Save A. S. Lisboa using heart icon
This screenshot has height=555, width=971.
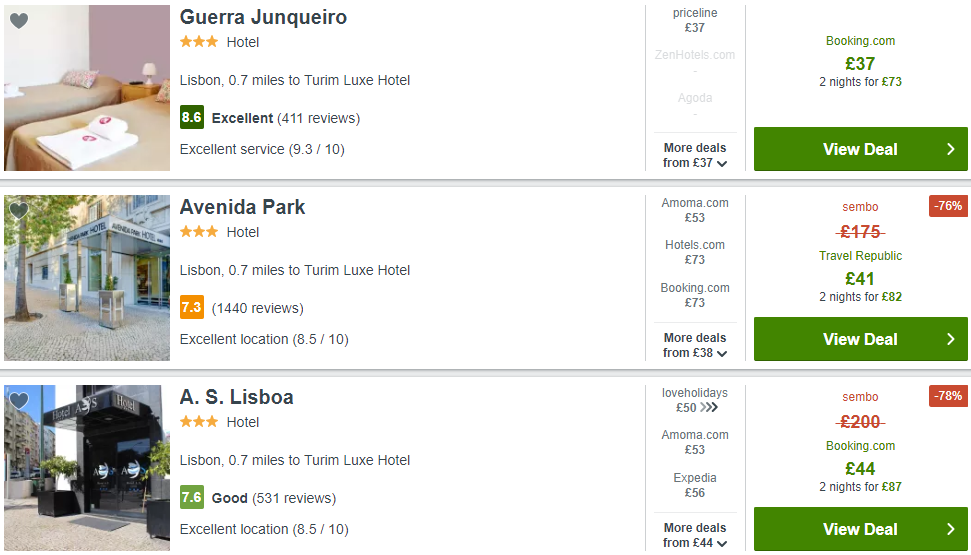click(x=19, y=401)
